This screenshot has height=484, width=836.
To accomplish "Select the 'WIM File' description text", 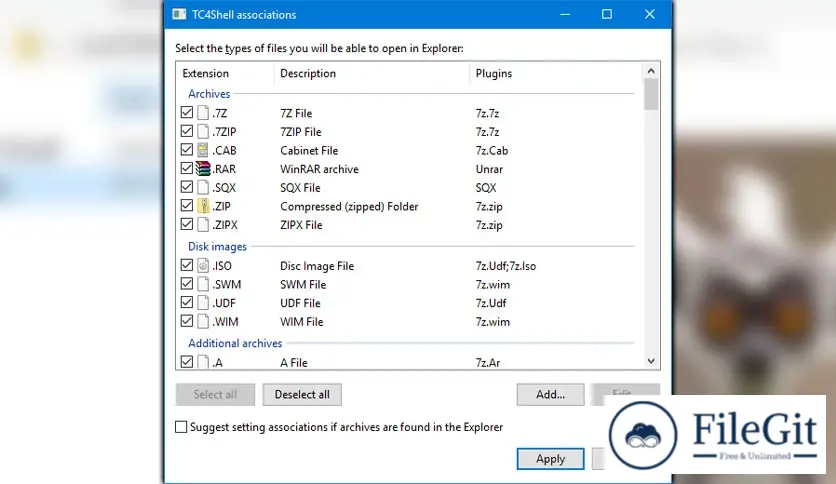I will [x=302, y=322].
